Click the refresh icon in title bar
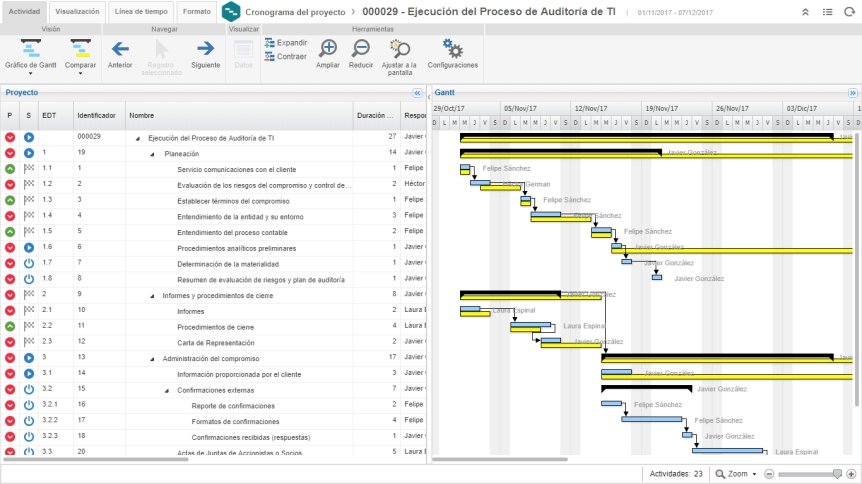 tap(849, 12)
